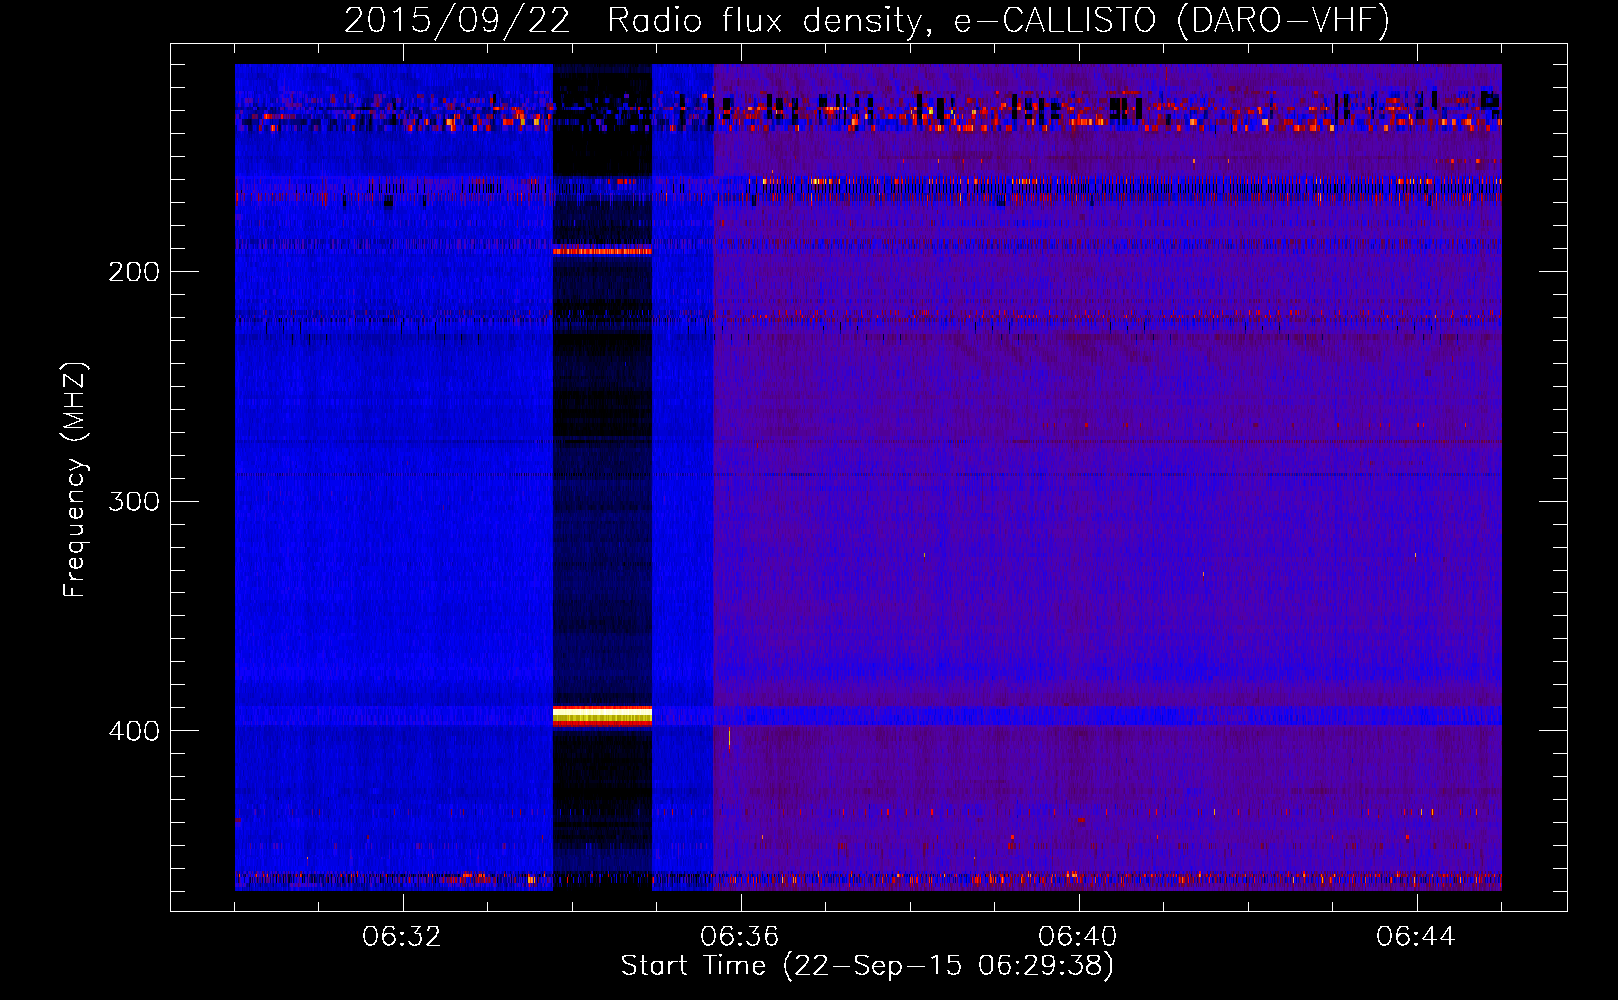Click the date "2015/09/22" in the title
1618x1000 pixels.
click(457, 20)
